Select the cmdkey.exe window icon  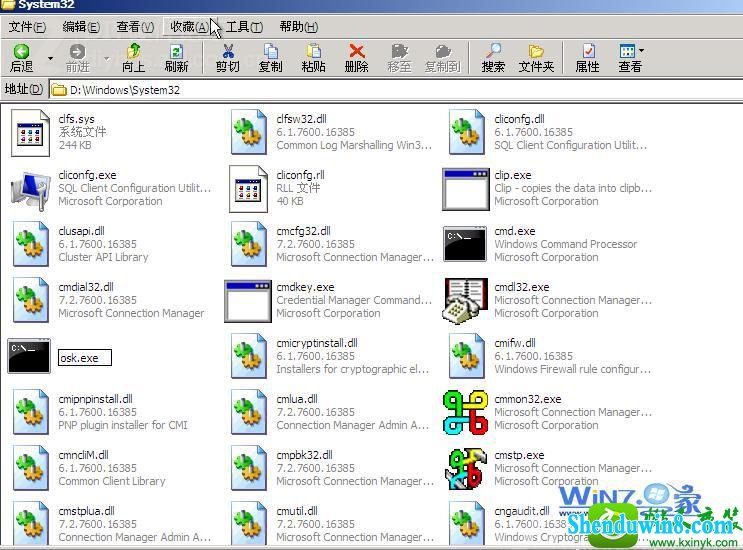pyautogui.click(x=248, y=301)
